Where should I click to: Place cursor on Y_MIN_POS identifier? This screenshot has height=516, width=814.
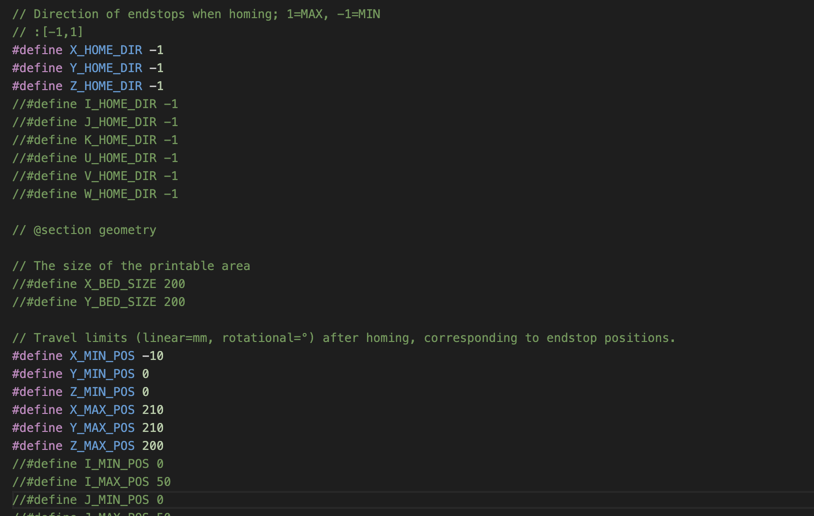coord(101,374)
